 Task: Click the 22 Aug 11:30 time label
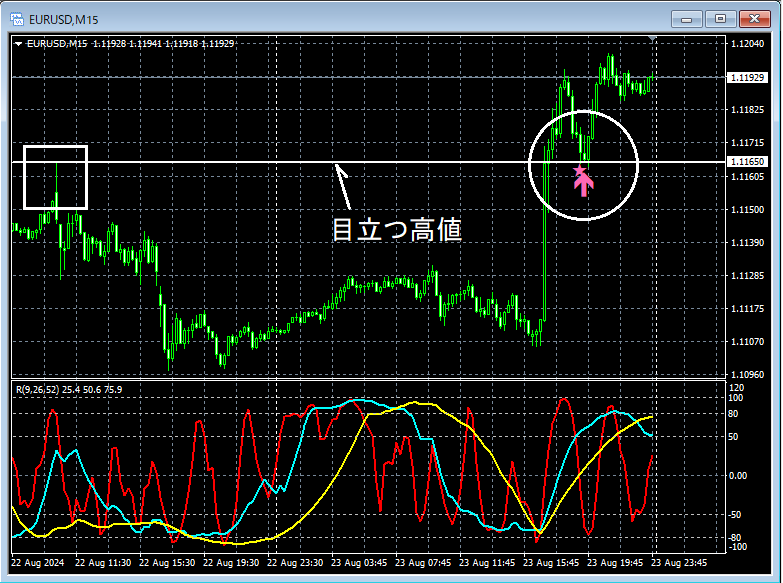(103, 563)
